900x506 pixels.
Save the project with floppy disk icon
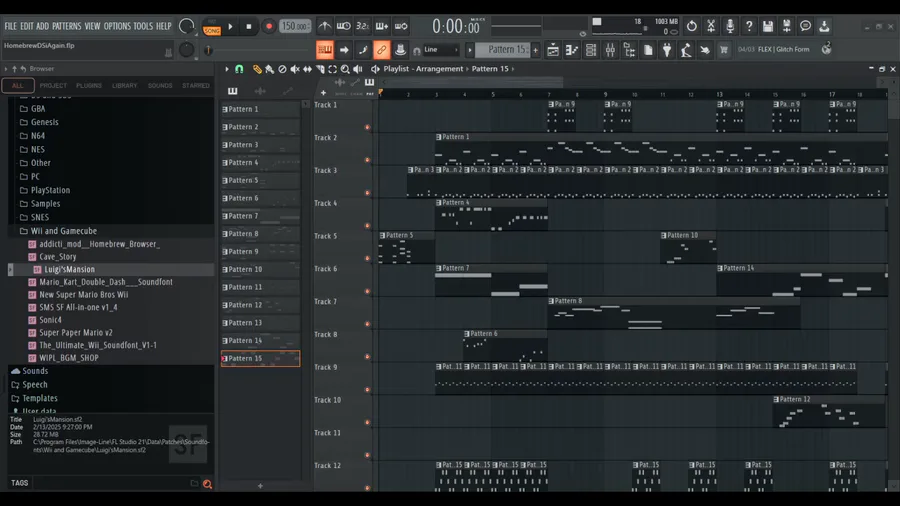coord(767,26)
